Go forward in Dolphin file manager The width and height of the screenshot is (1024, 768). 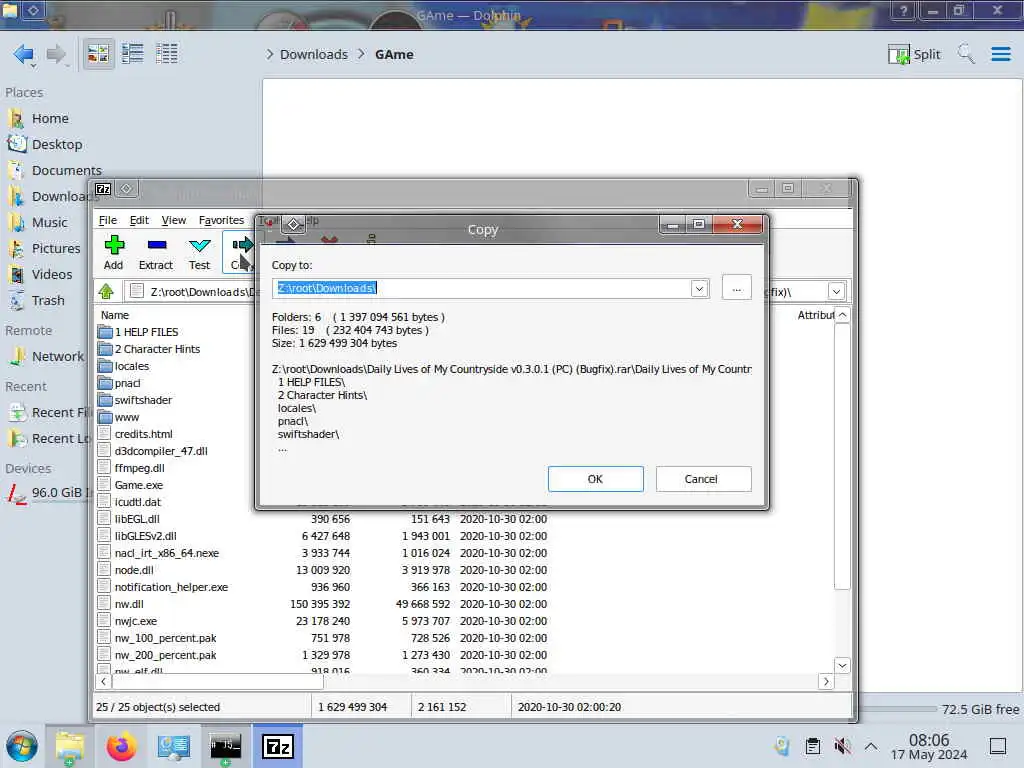click(57, 54)
